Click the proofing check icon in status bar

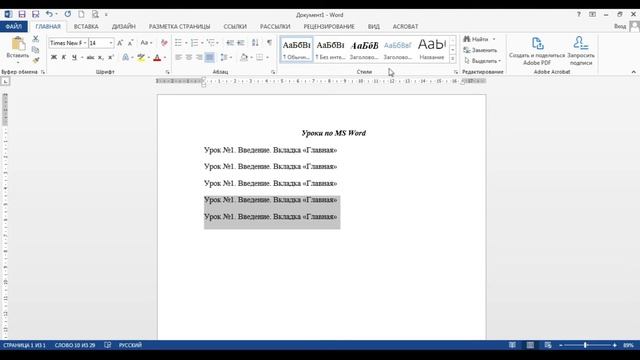107,345
